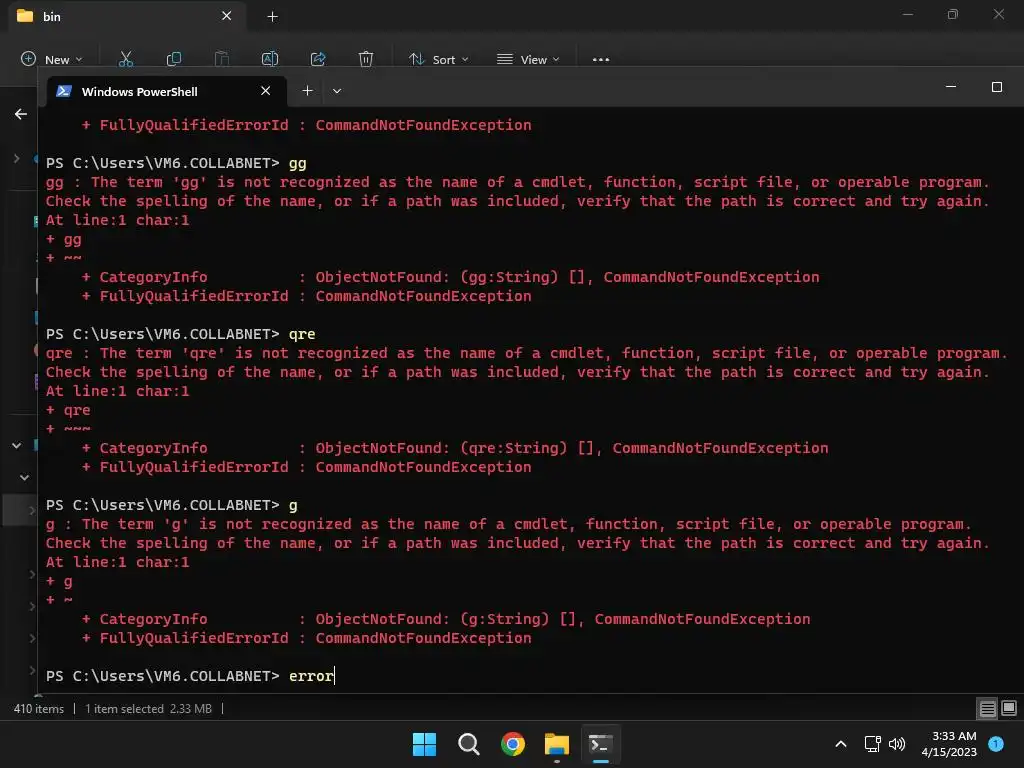Click the File Explorer back arrow
Image resolution: width=1024 pixels, height=768 pixels.
point(21,114)
